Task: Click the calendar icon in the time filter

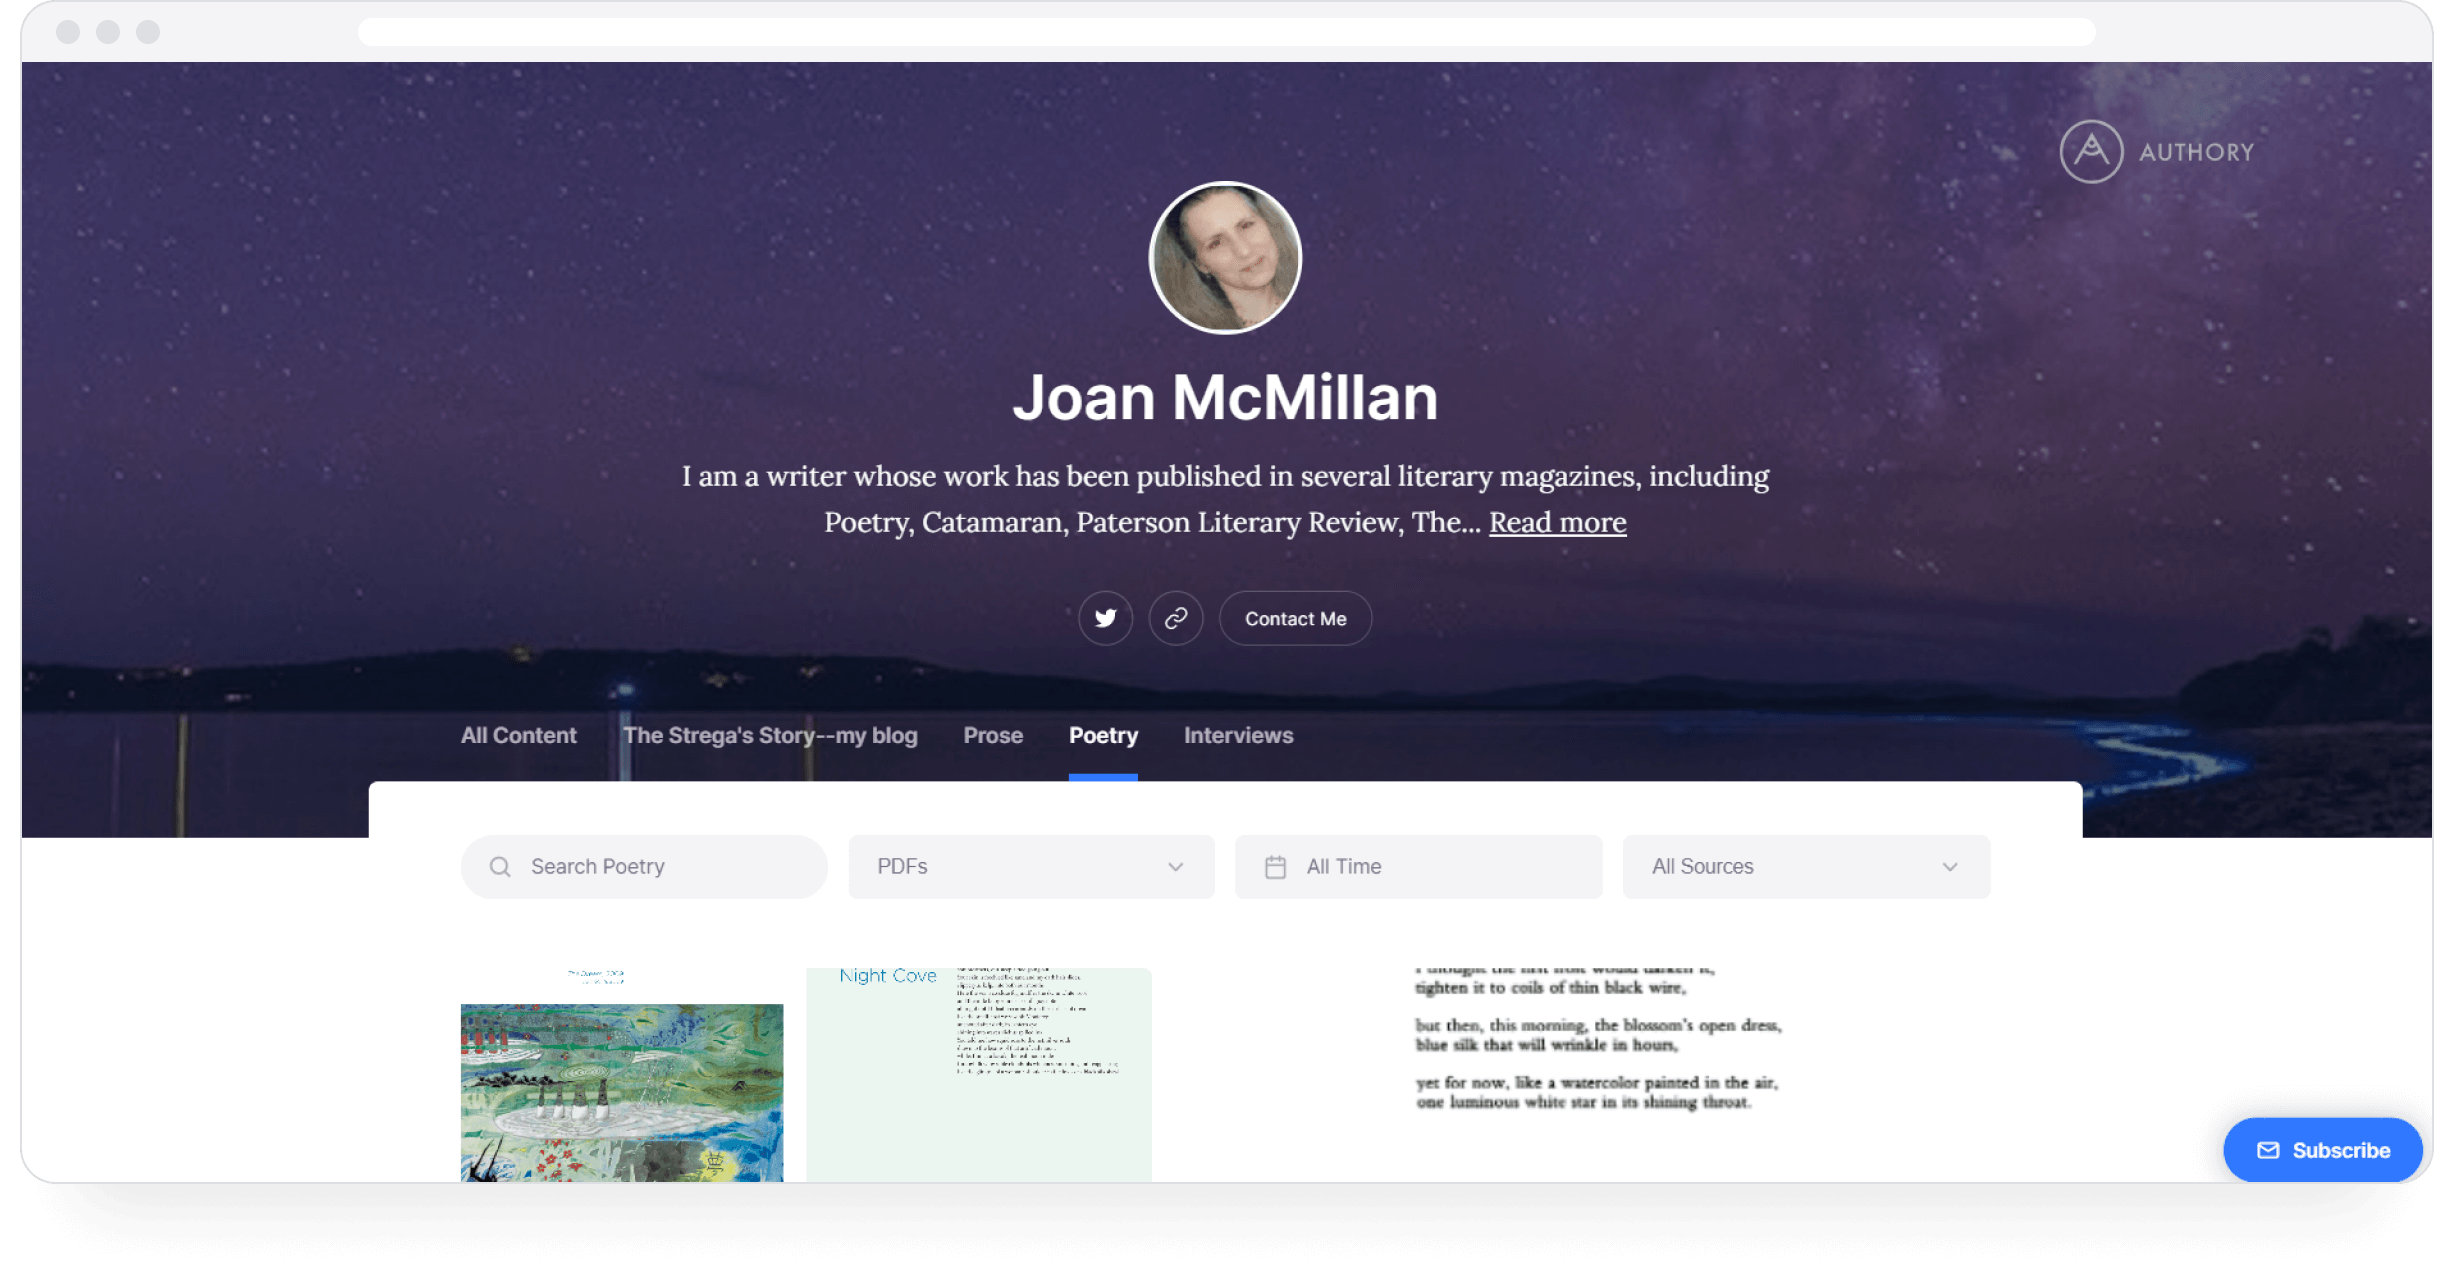Action: point(1276,866)
